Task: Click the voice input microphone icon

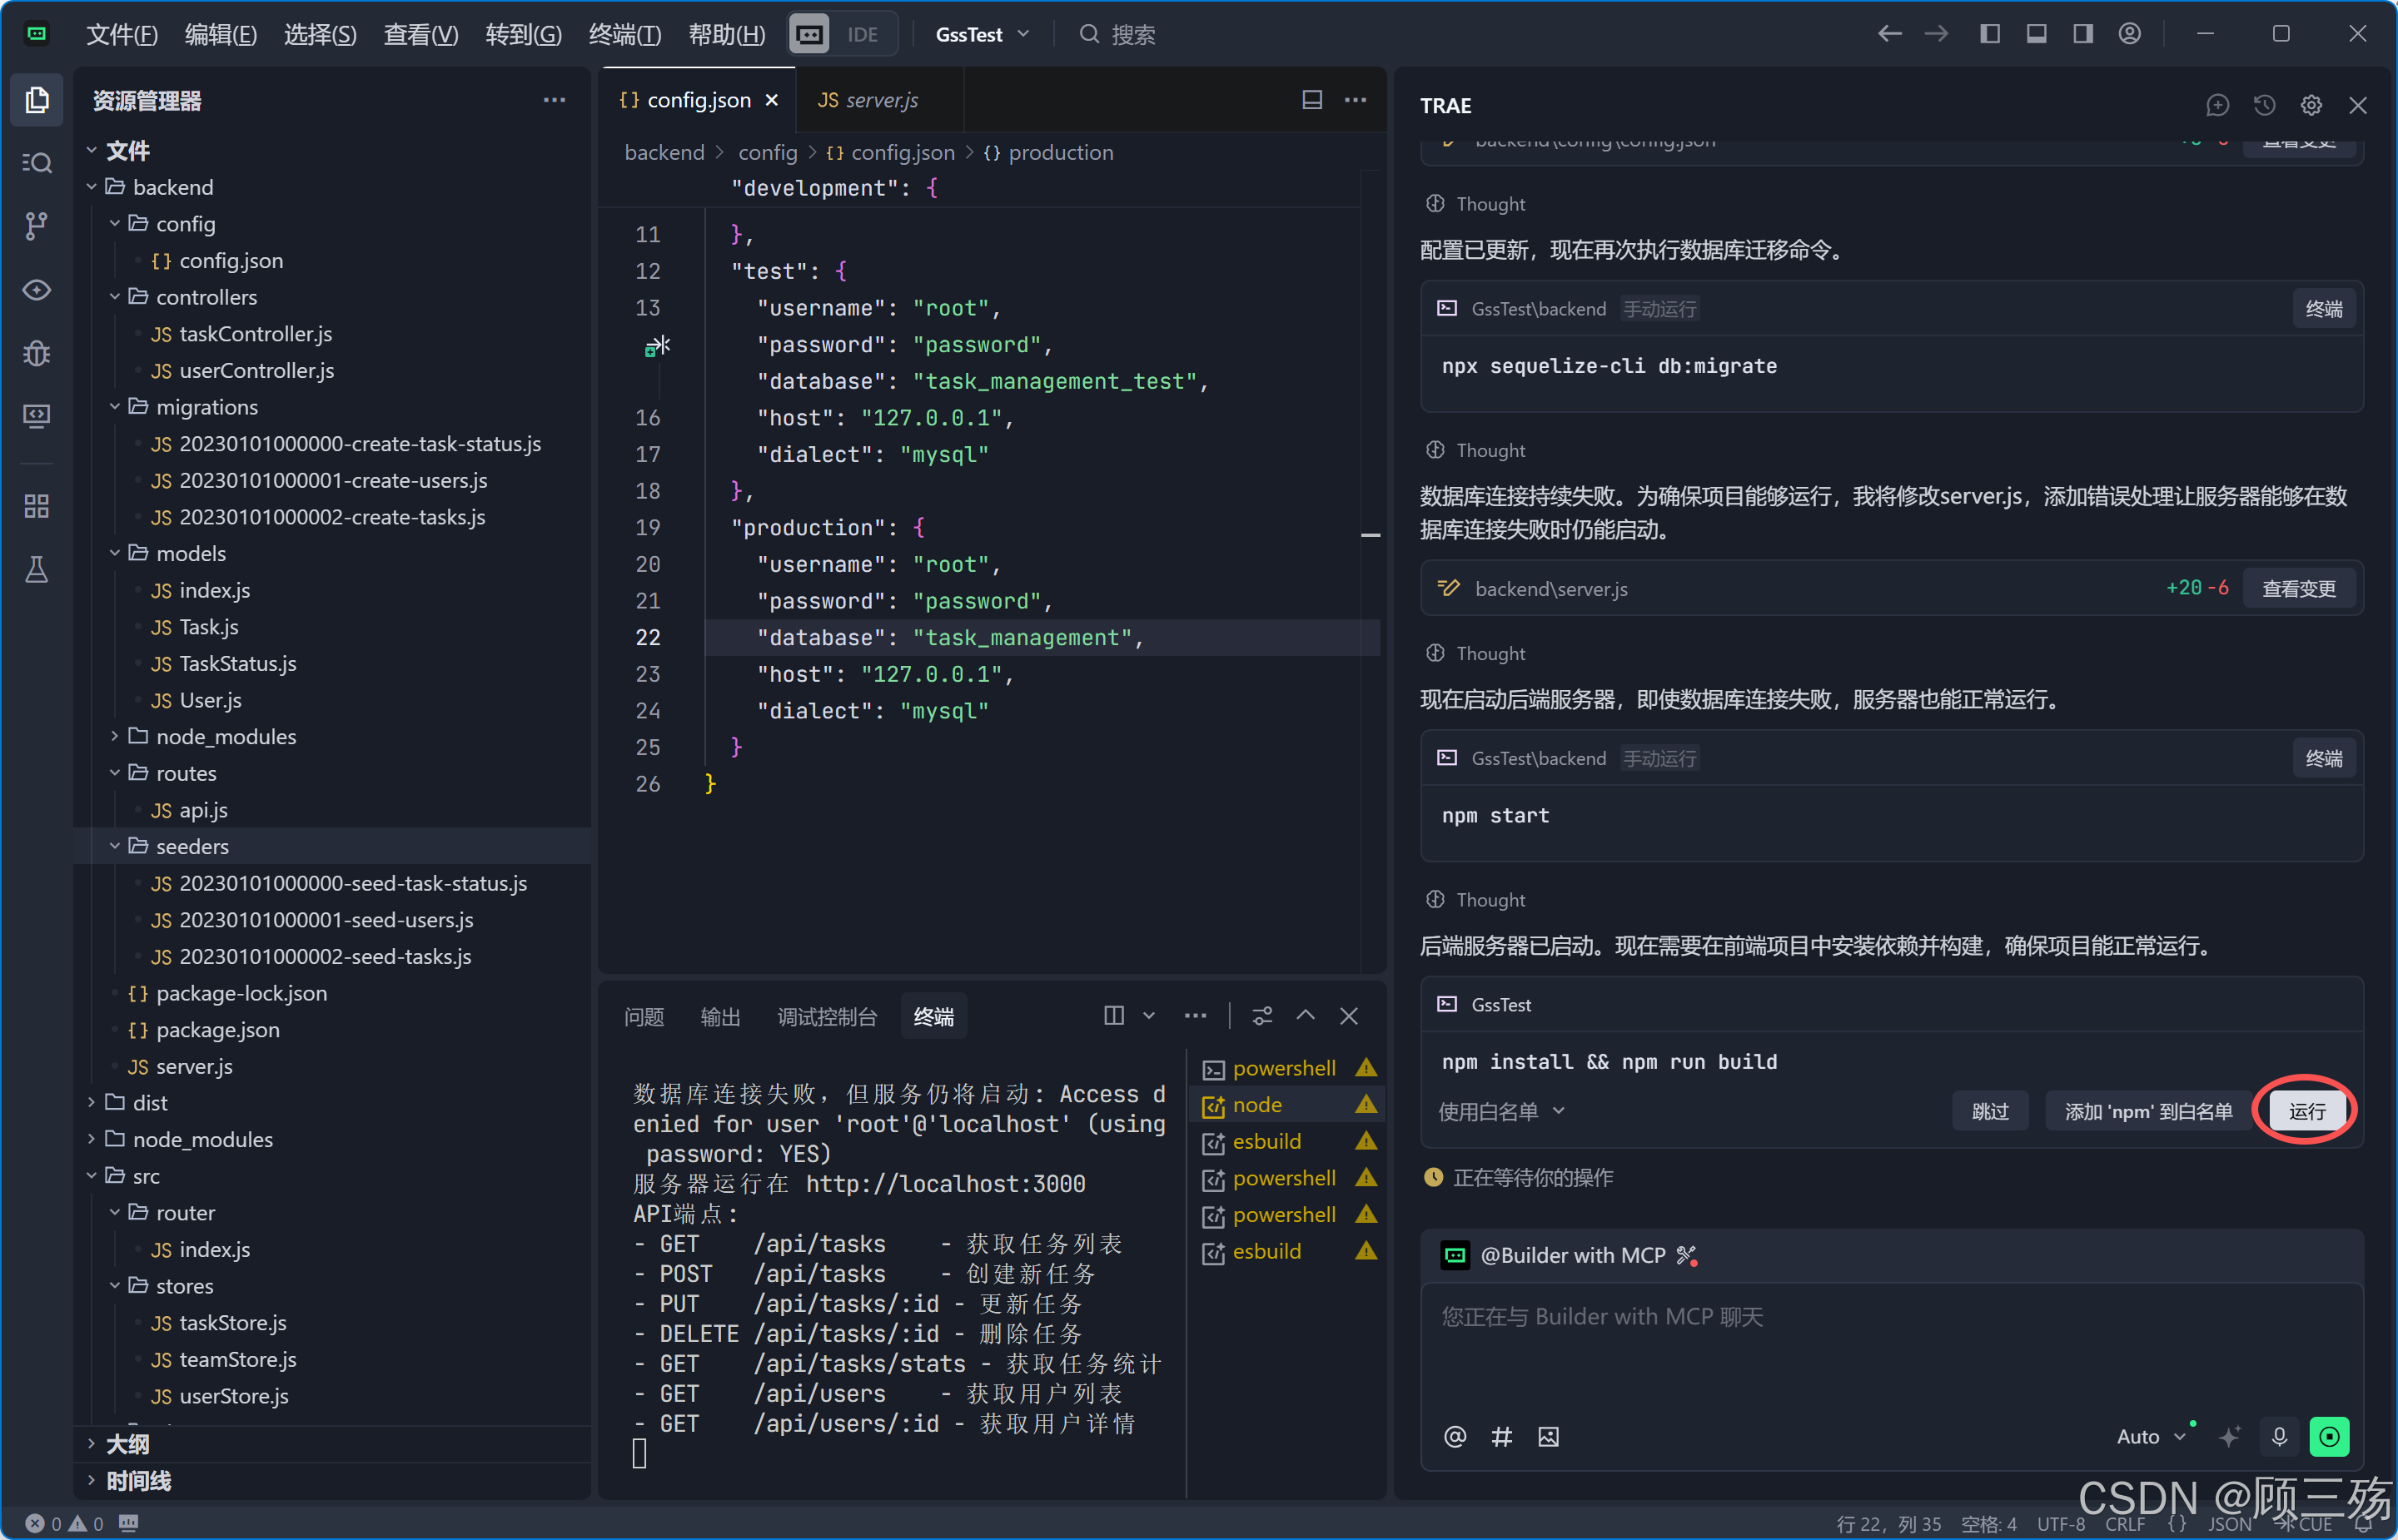Action: pos(2279,1437)
